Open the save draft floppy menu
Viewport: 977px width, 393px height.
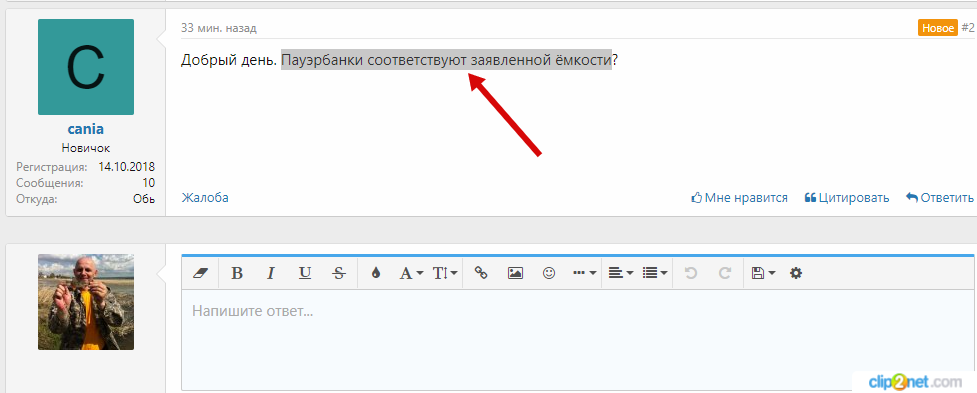pos(763,273)
